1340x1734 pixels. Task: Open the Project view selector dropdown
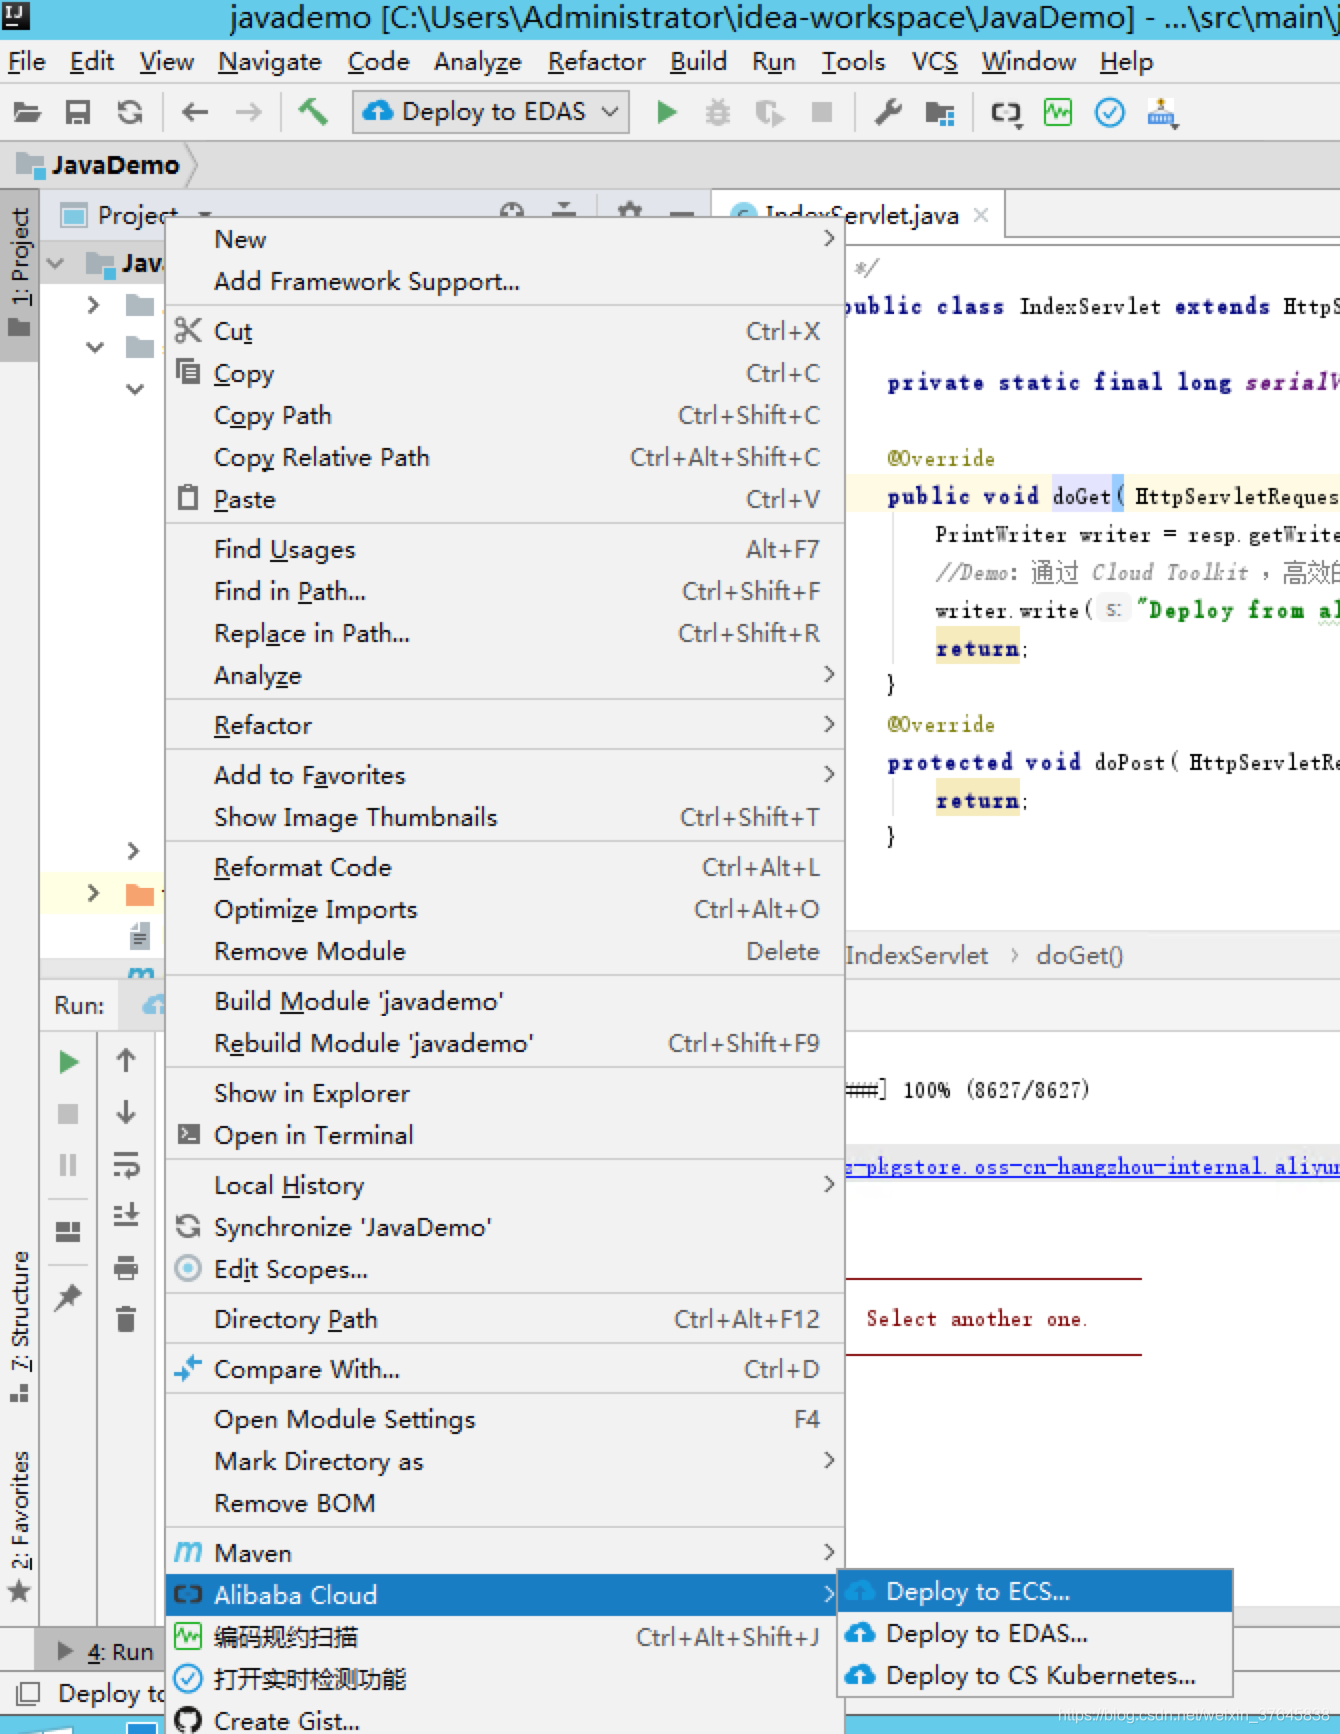[205, 215]
